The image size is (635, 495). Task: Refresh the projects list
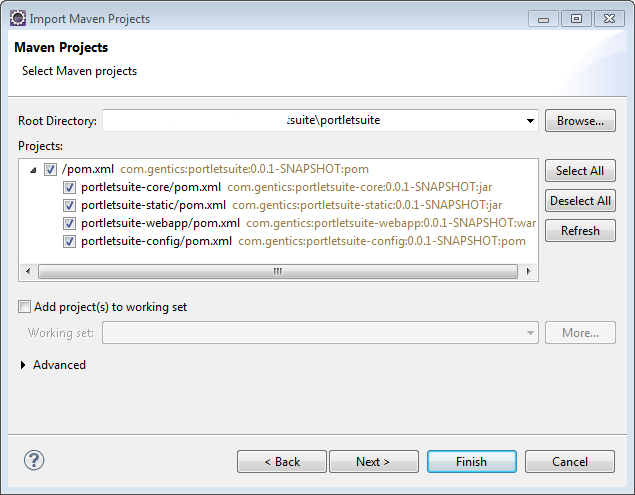(580, 230)
